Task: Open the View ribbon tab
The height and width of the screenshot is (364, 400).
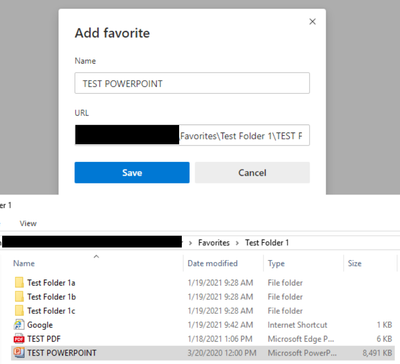Action: [x=28, y=223]
